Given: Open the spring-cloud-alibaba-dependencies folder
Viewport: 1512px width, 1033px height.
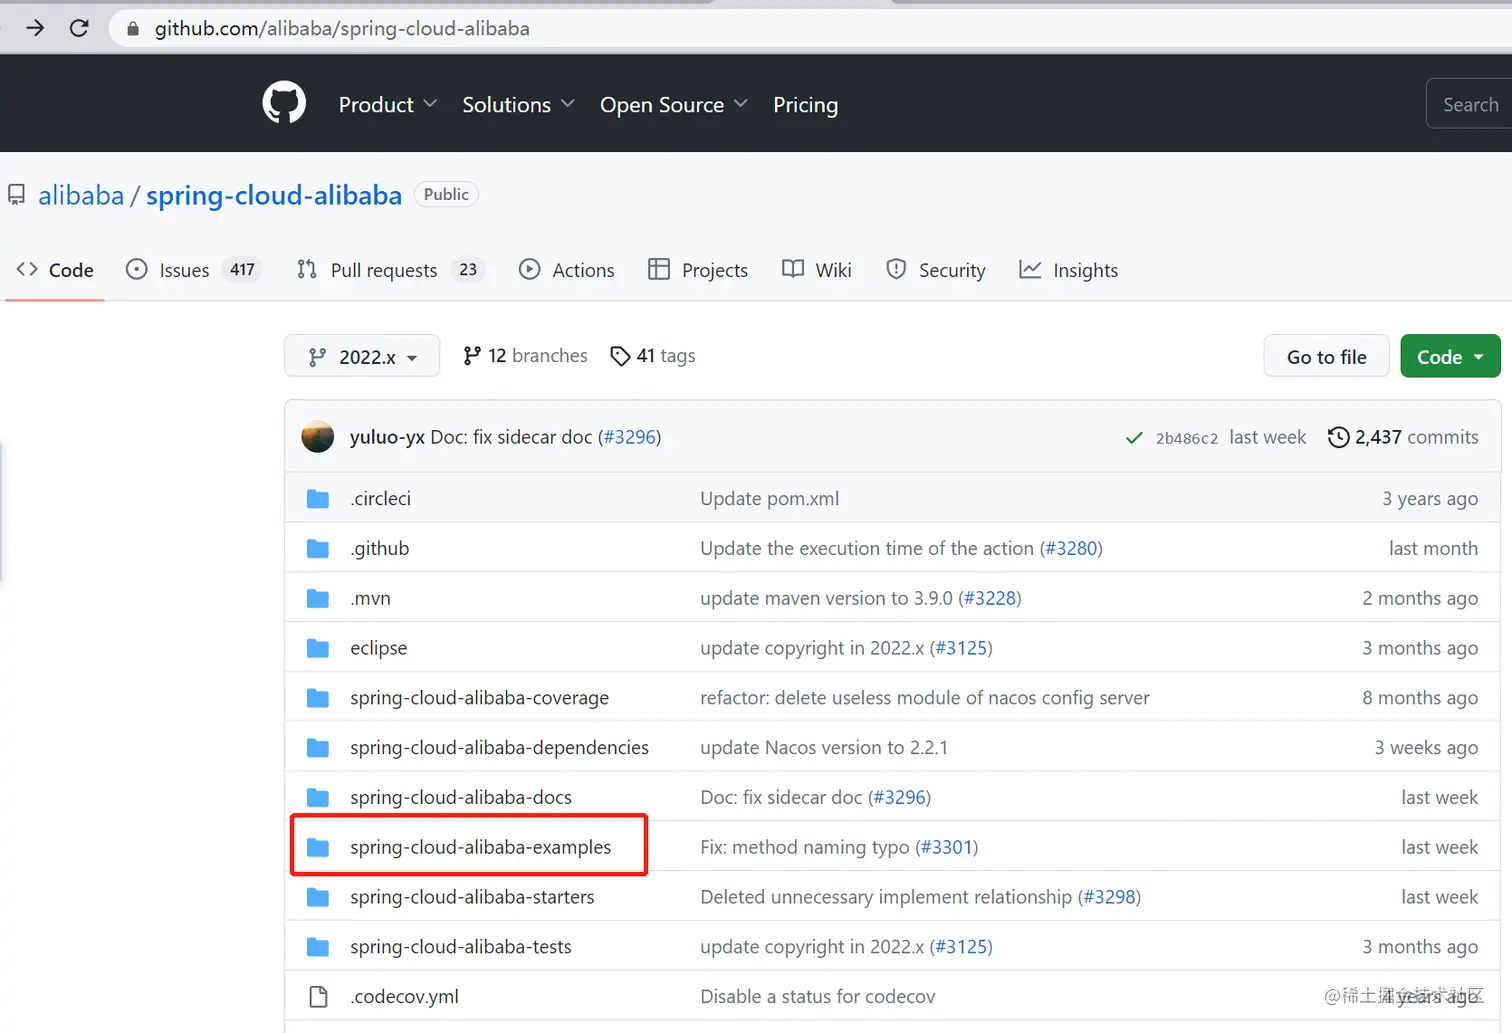Looking at the screenshot, I should [499, 748].
